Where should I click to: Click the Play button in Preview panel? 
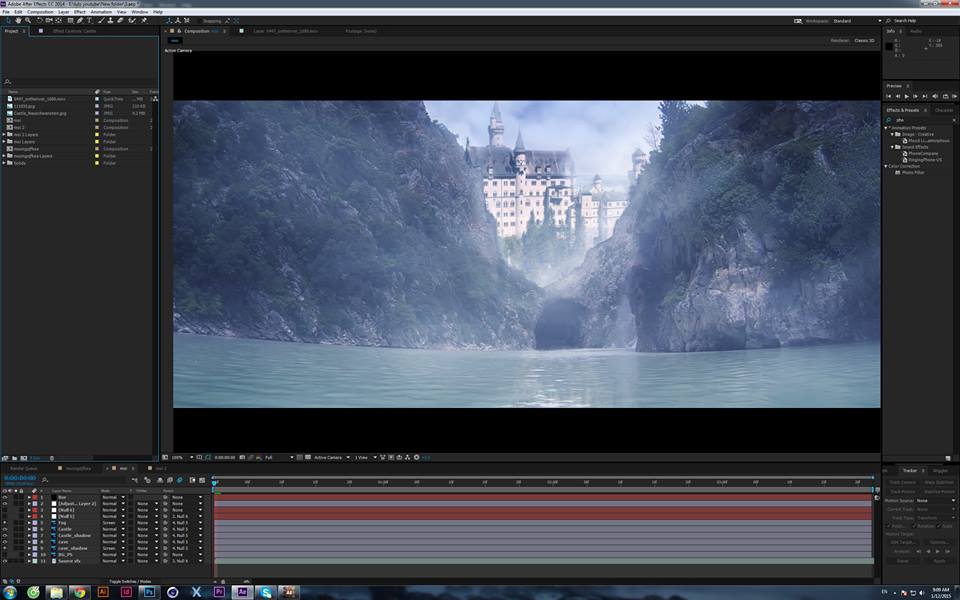(907, 96)
